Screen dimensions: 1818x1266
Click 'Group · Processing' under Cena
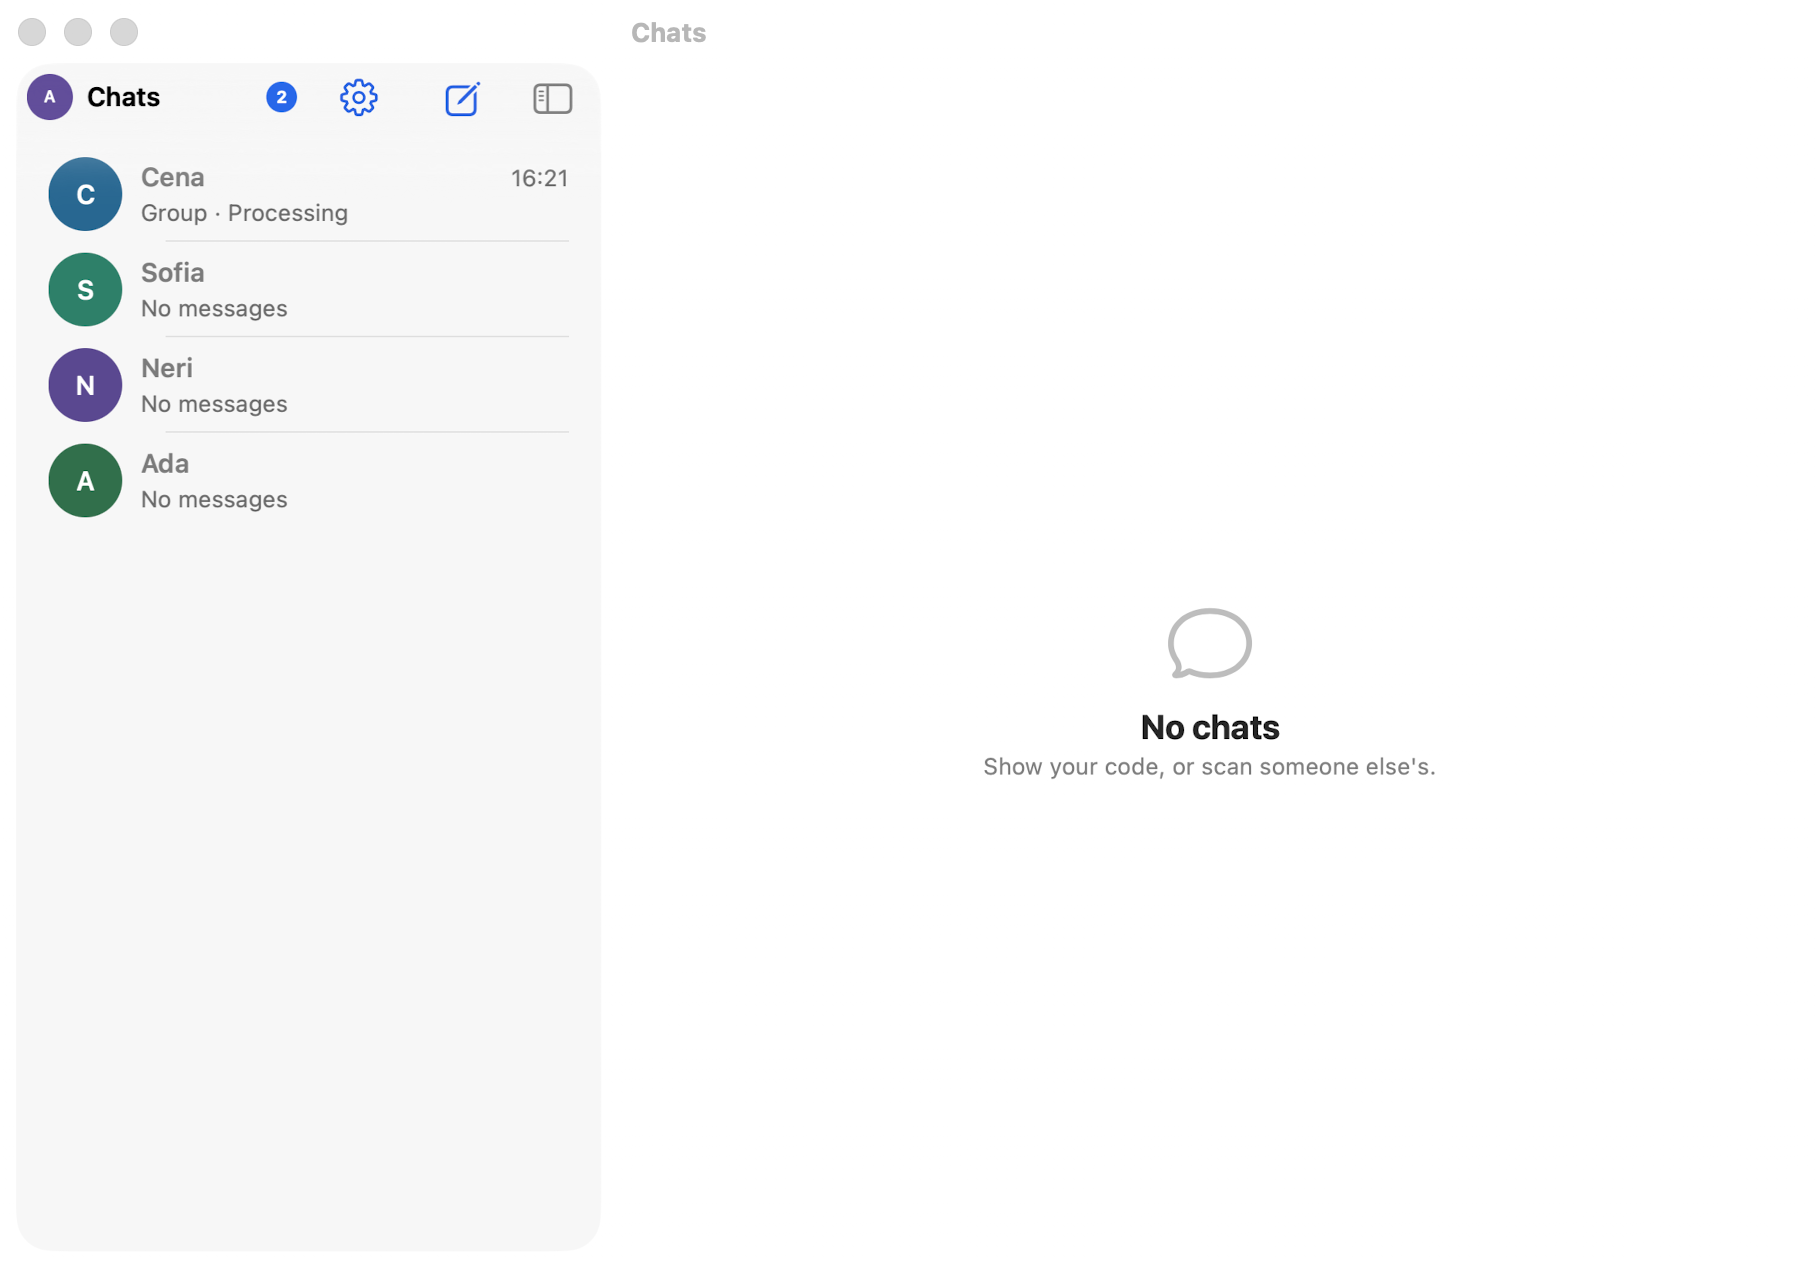(x=244, y=213)
